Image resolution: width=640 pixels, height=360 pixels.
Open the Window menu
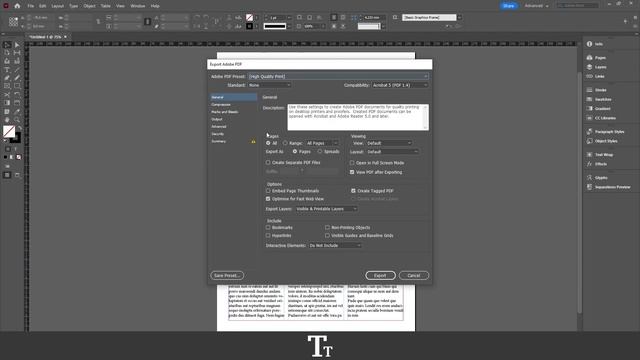coord(138,6)
